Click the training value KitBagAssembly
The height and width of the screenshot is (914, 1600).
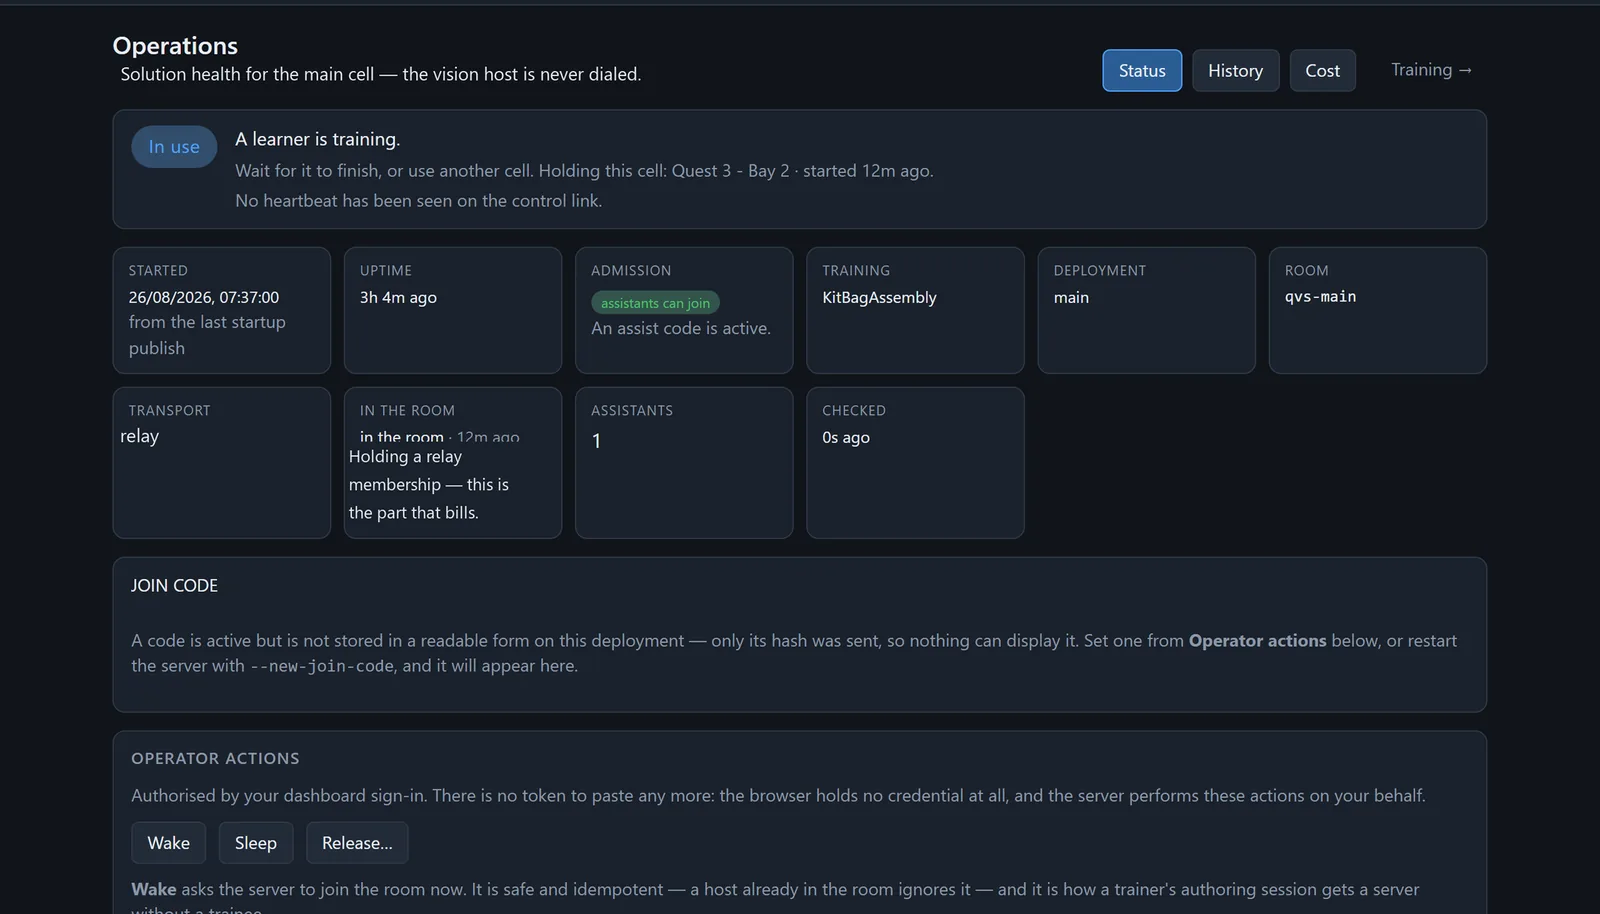[x=879, y=297]
